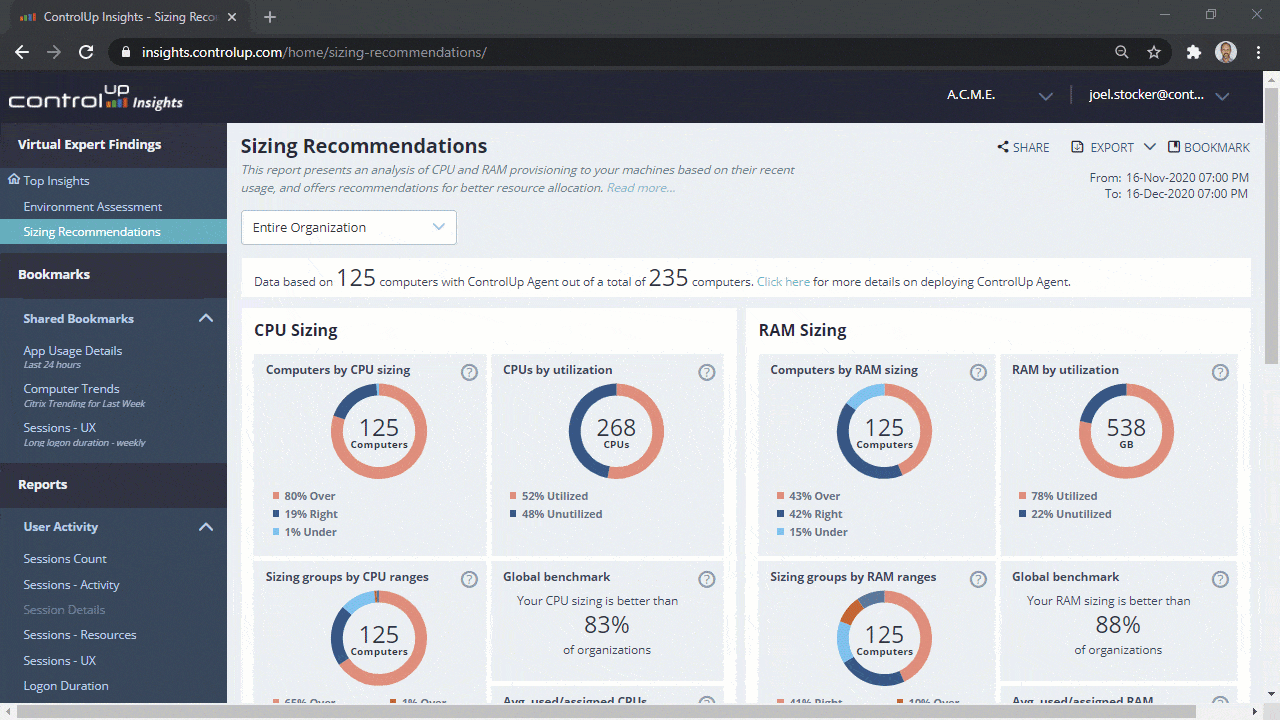This screenshot has width=1280, height=720.
Task: Click the ControlUp Insights logo
Action: (x=96, y=98)
